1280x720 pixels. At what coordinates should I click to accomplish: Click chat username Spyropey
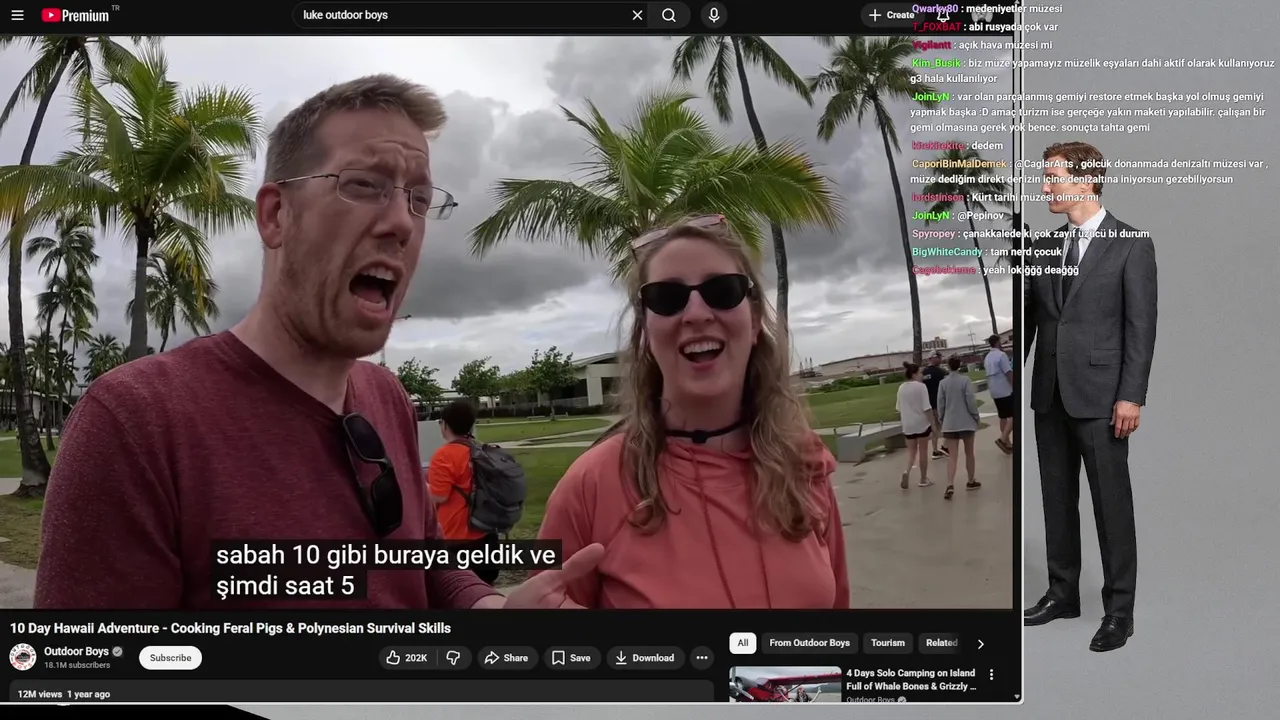pyautogui.click(x=933, y=234)
